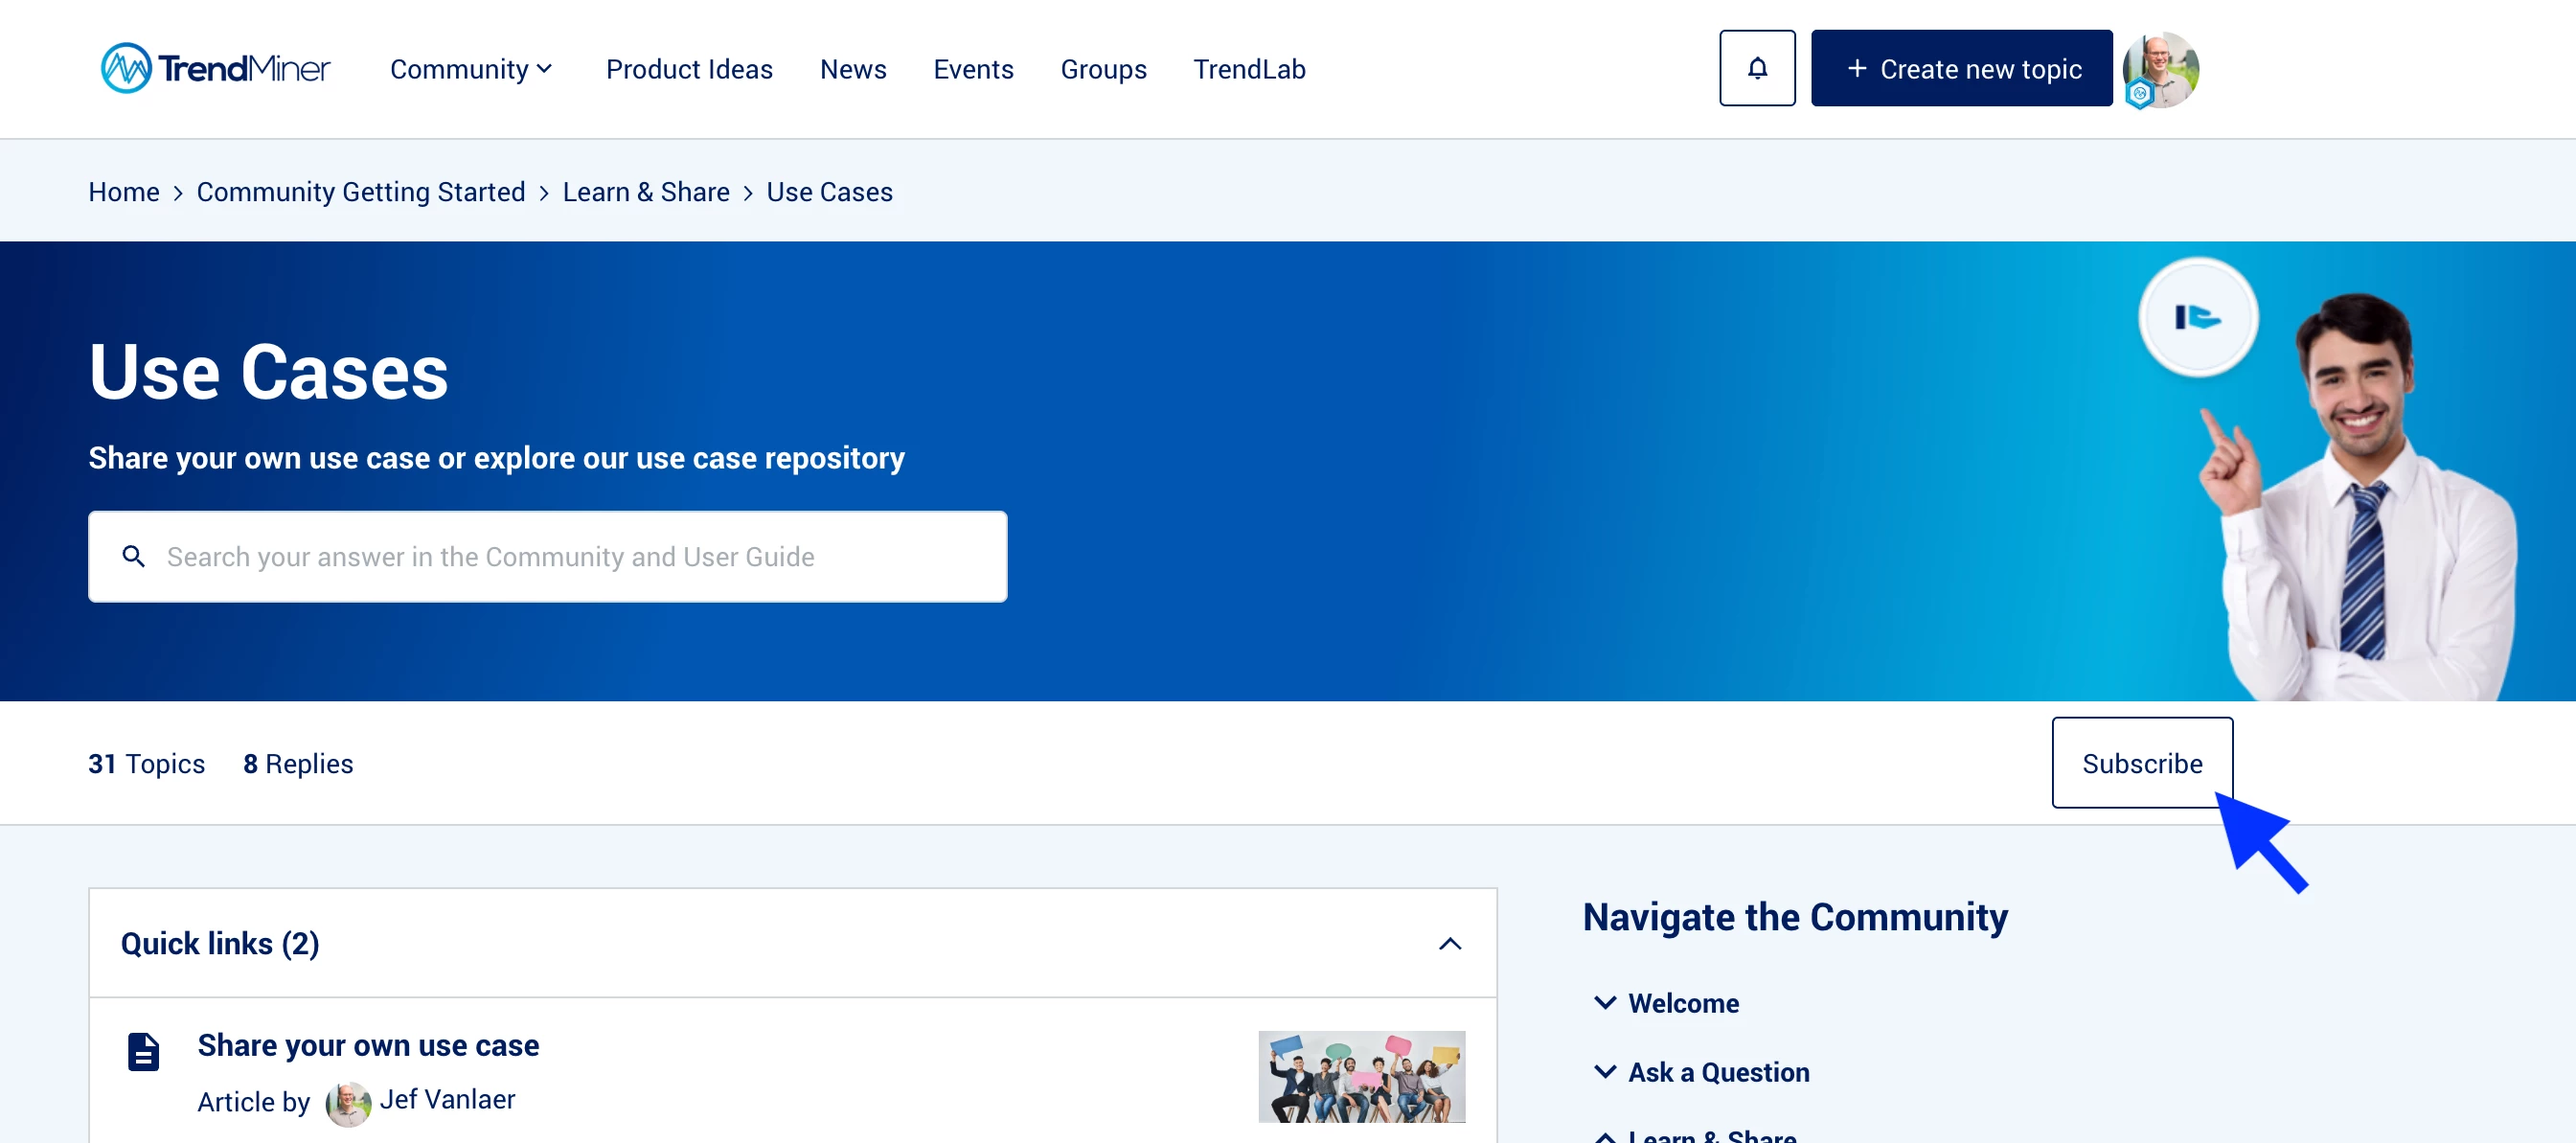This screenshot has height=1143, width=2576.
Task: Open the TrendLab menu item
Action: pos(1248,69)
